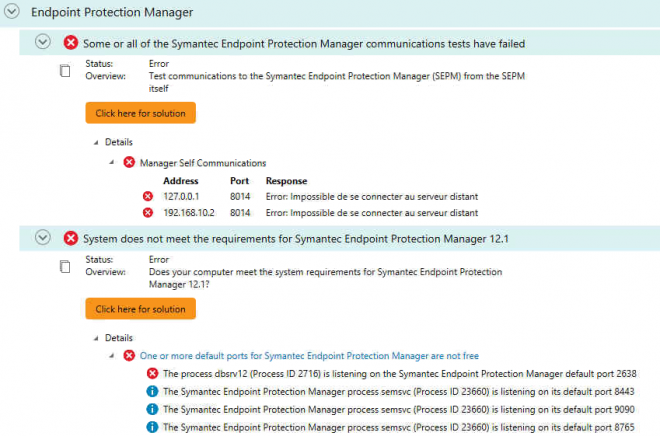Collapse the Manager Self Communications triangle

[112, 162]
